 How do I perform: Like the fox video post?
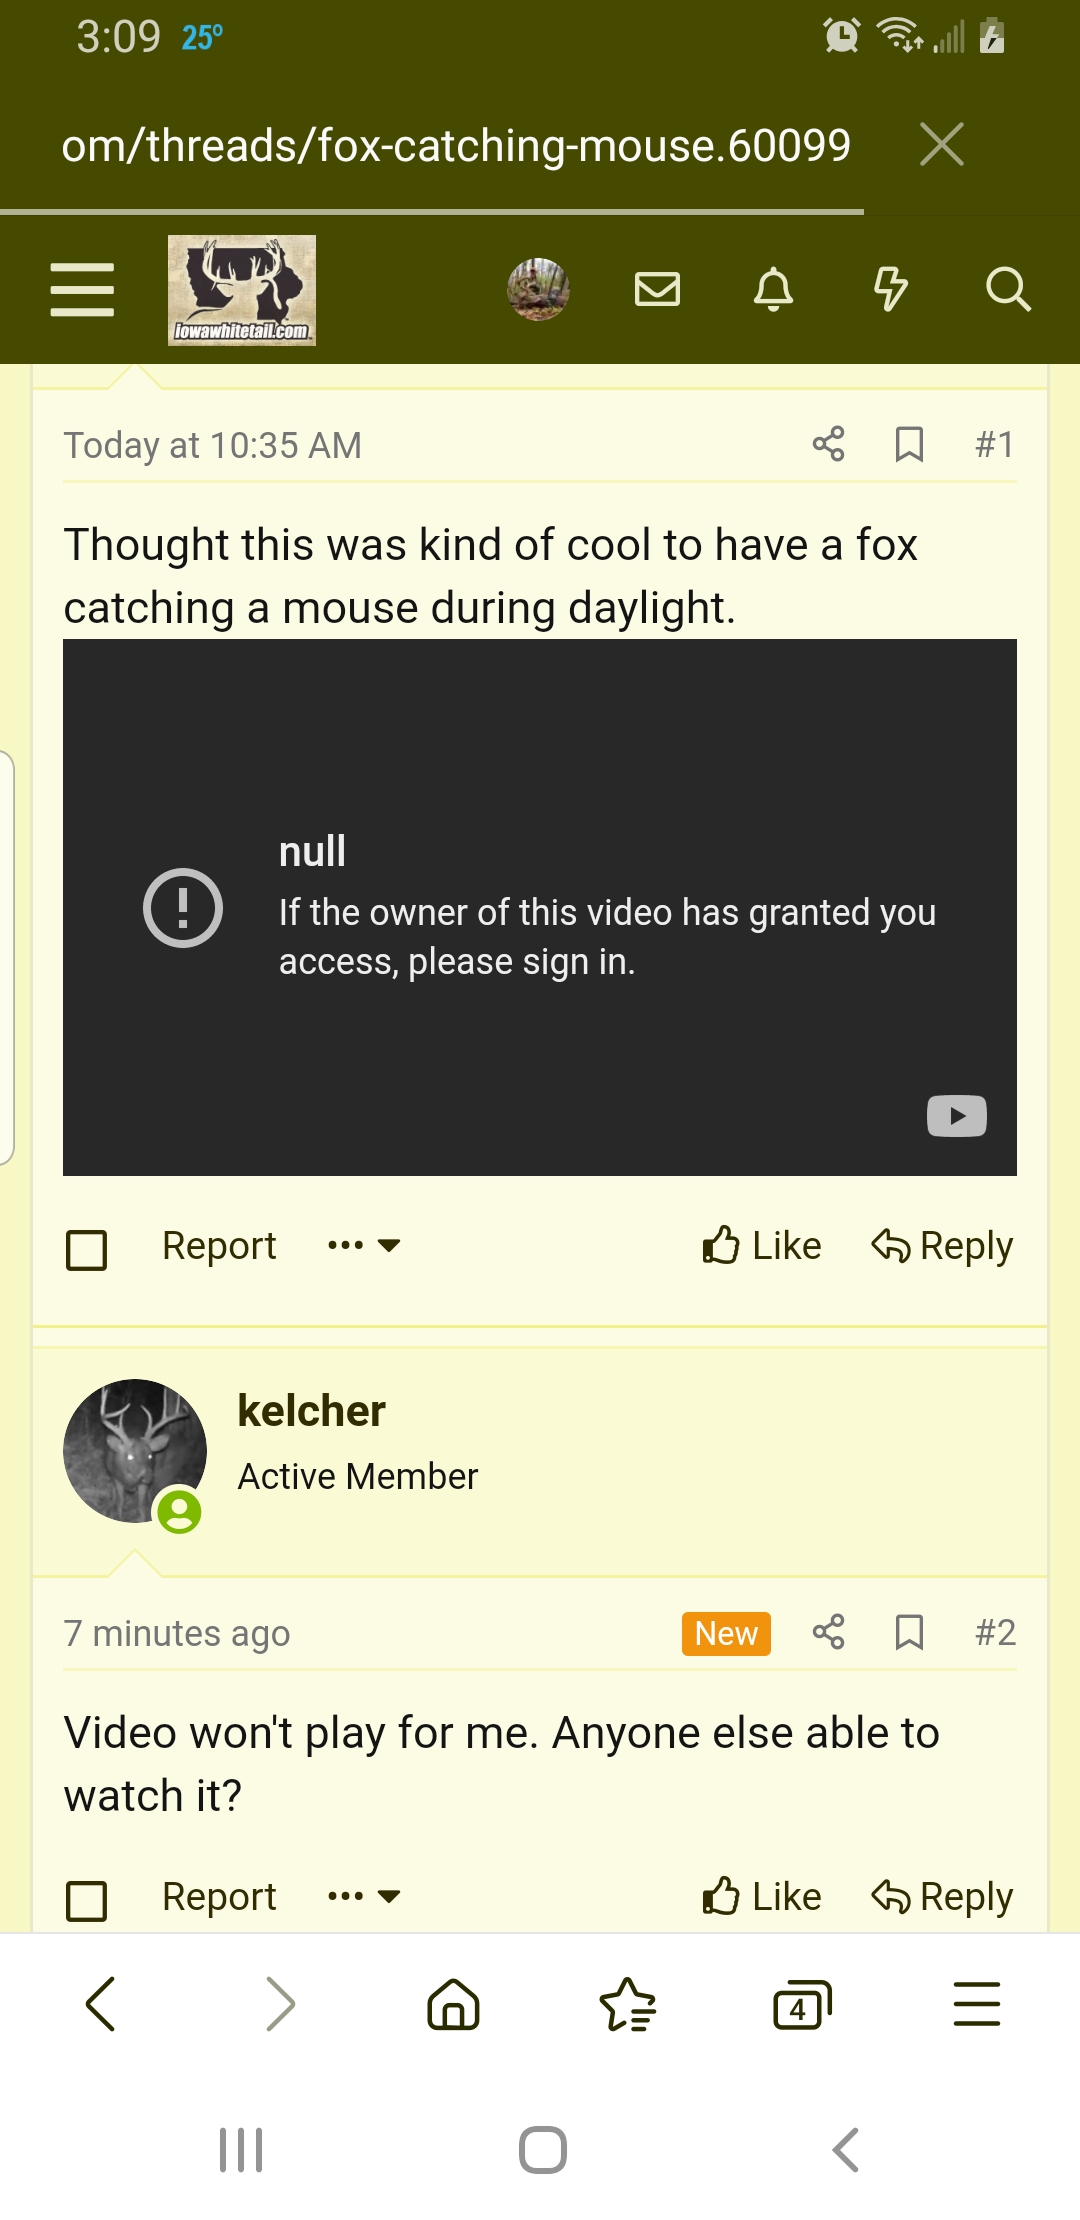point(761,1246)
